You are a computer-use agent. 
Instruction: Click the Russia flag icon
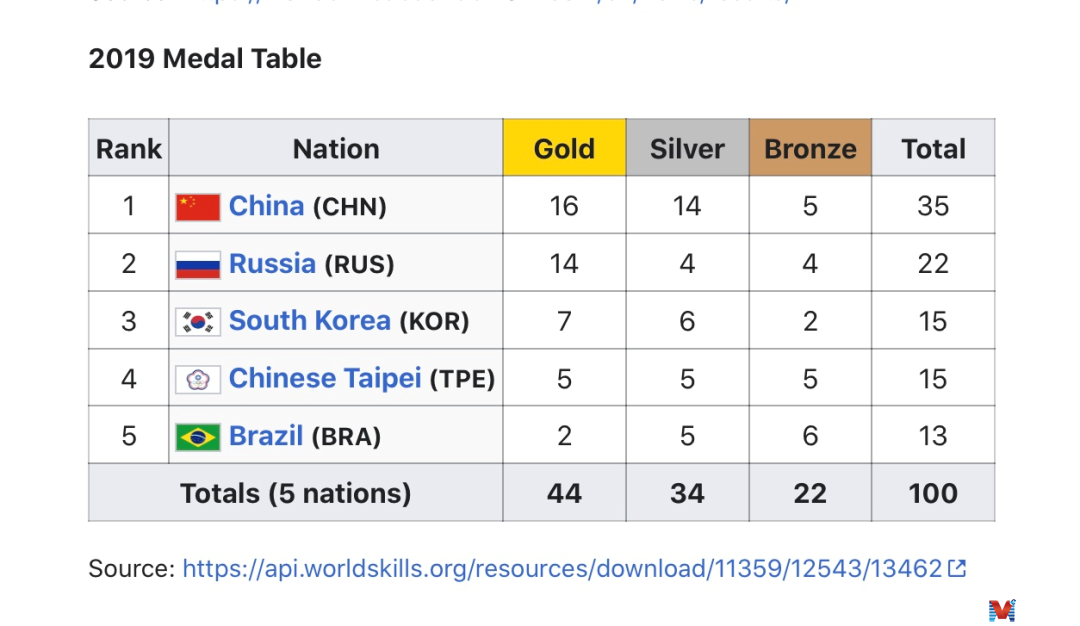tap(198, 265)
